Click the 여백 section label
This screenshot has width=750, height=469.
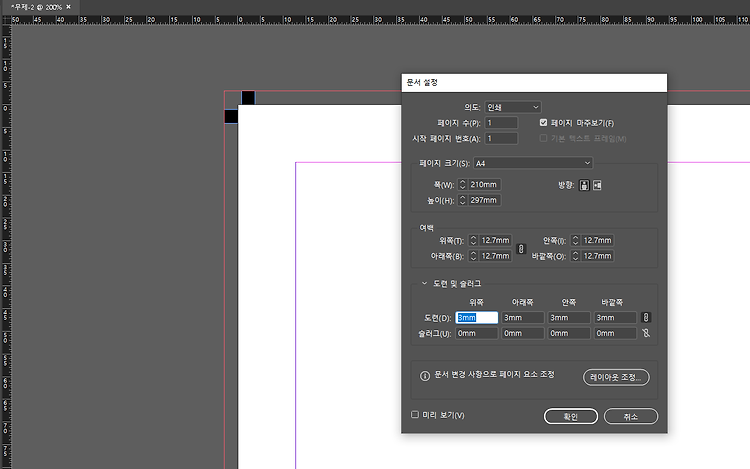(x=426, y=228)
